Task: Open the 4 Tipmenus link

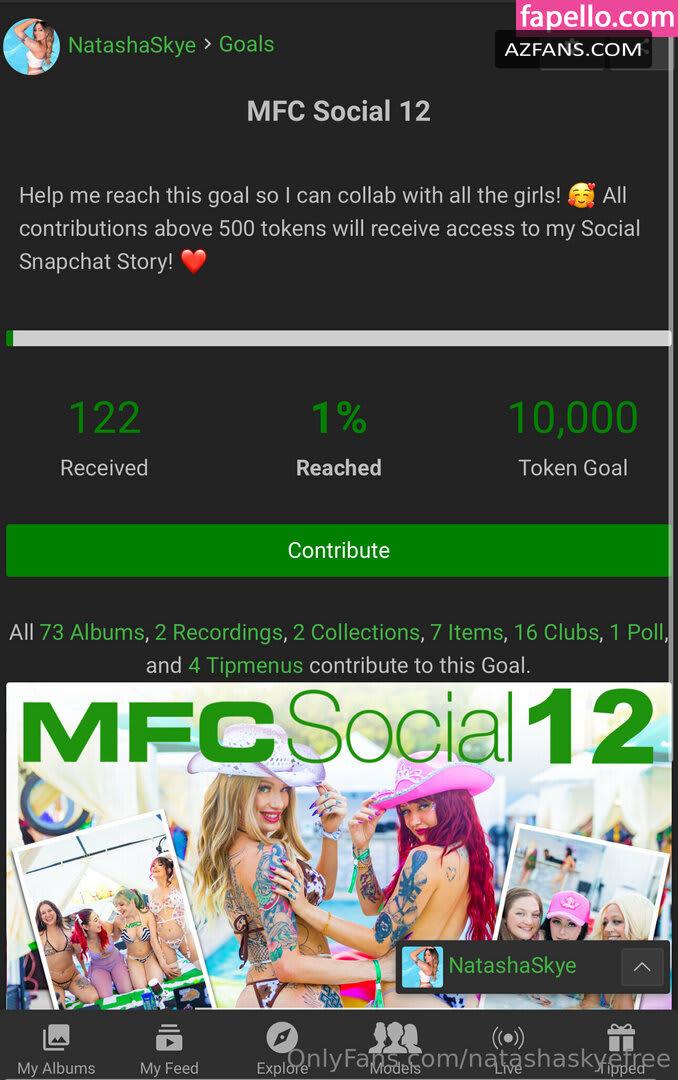Action: [x=245, y=665]
